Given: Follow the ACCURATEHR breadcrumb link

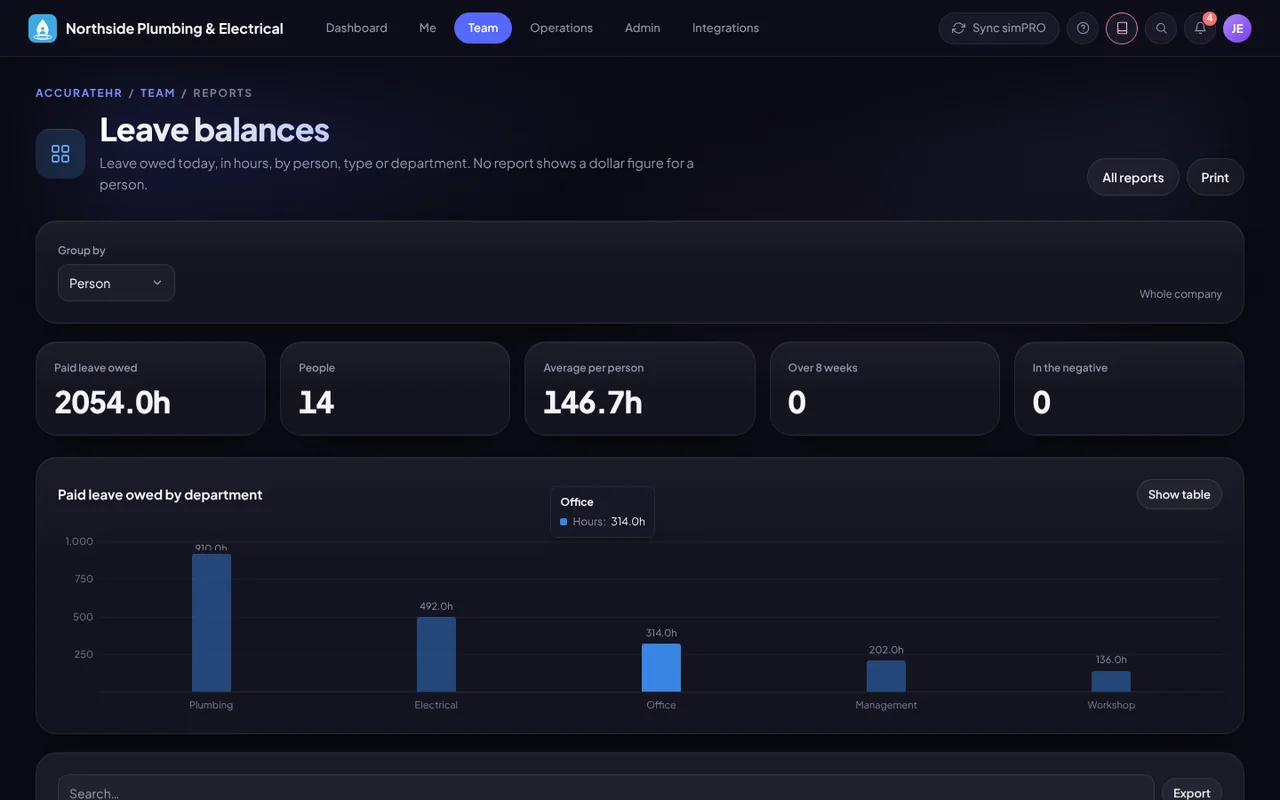Looking at the screenshot, I should 79,93.
